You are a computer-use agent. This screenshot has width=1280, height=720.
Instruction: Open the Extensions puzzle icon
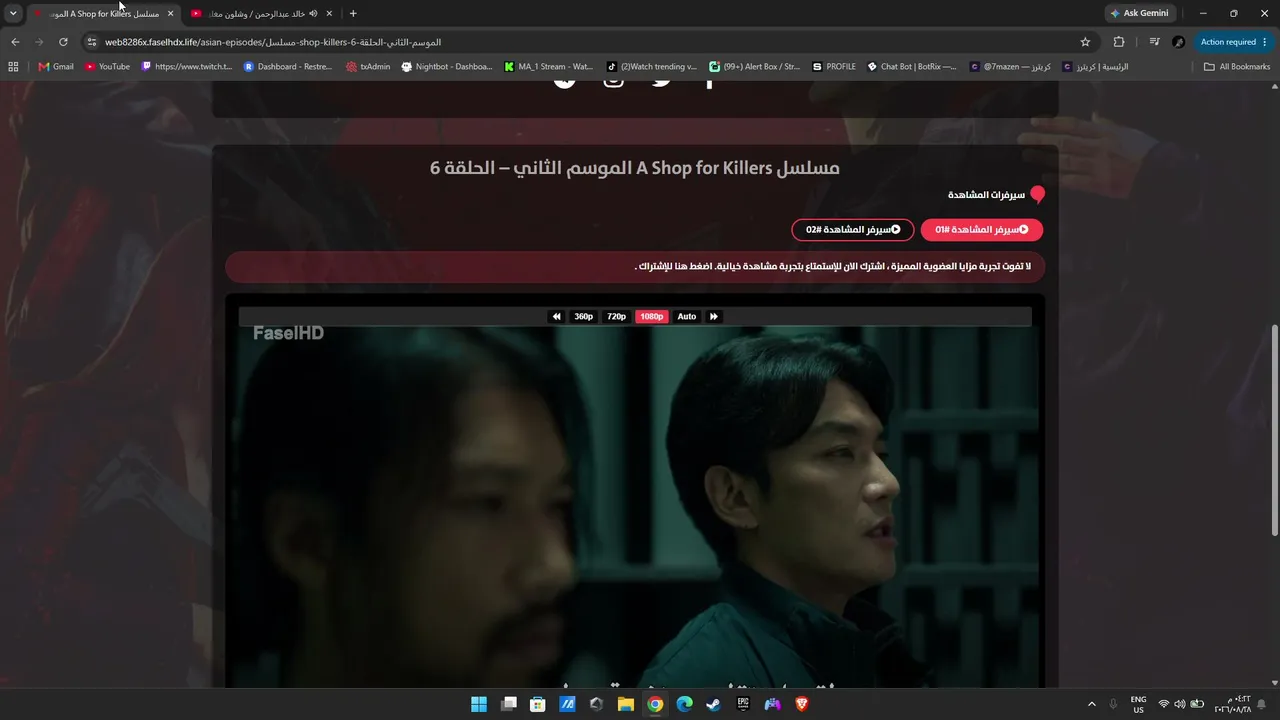point(1119,42)
